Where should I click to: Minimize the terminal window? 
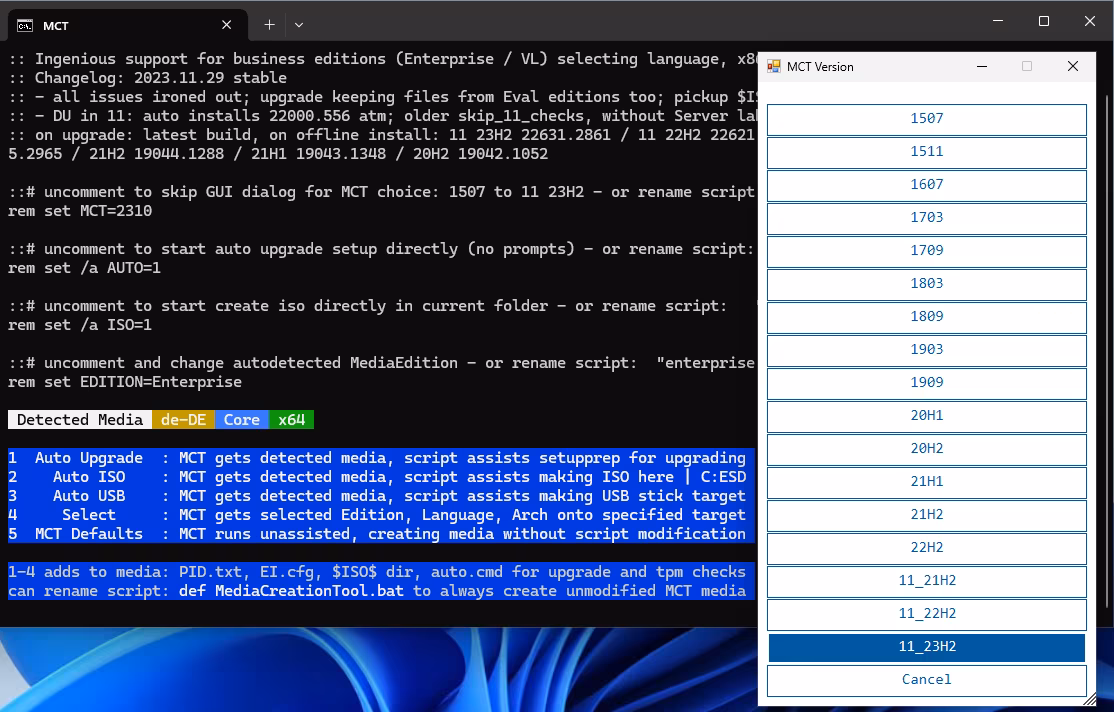[998, 21]
